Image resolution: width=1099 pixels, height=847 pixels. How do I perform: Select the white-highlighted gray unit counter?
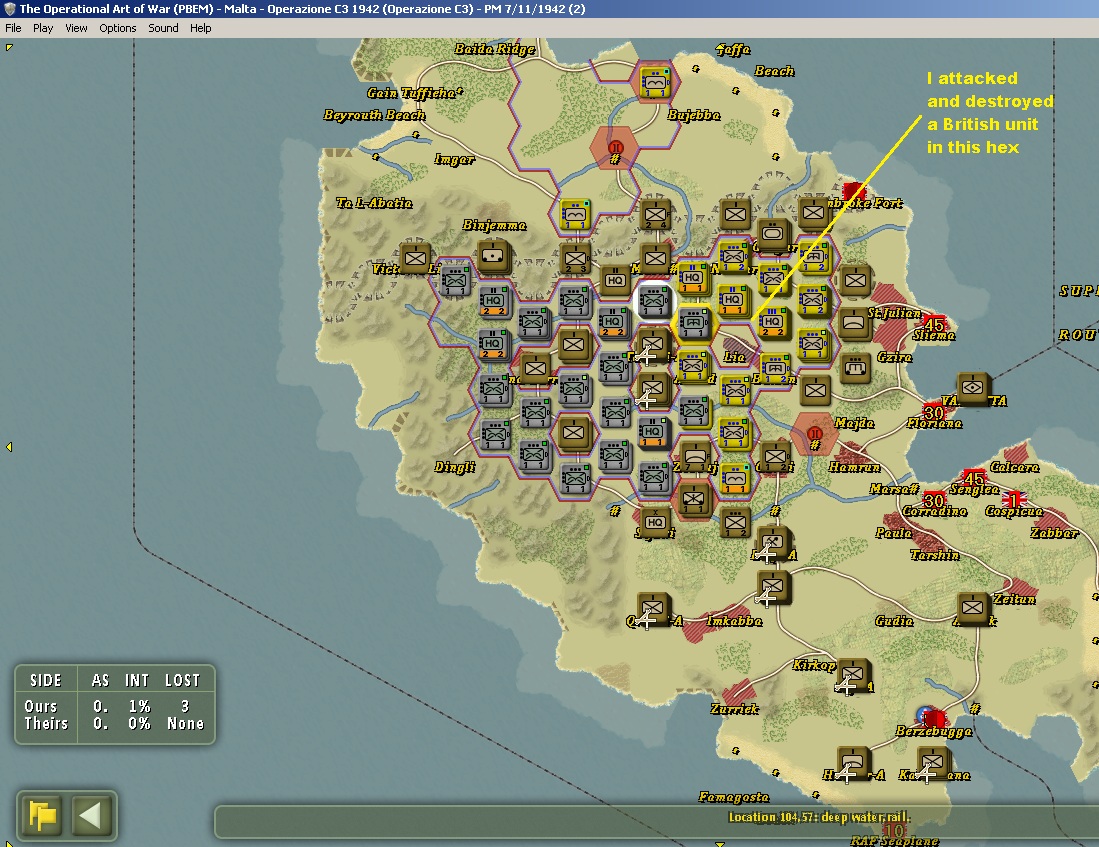[x=654, y=301]
